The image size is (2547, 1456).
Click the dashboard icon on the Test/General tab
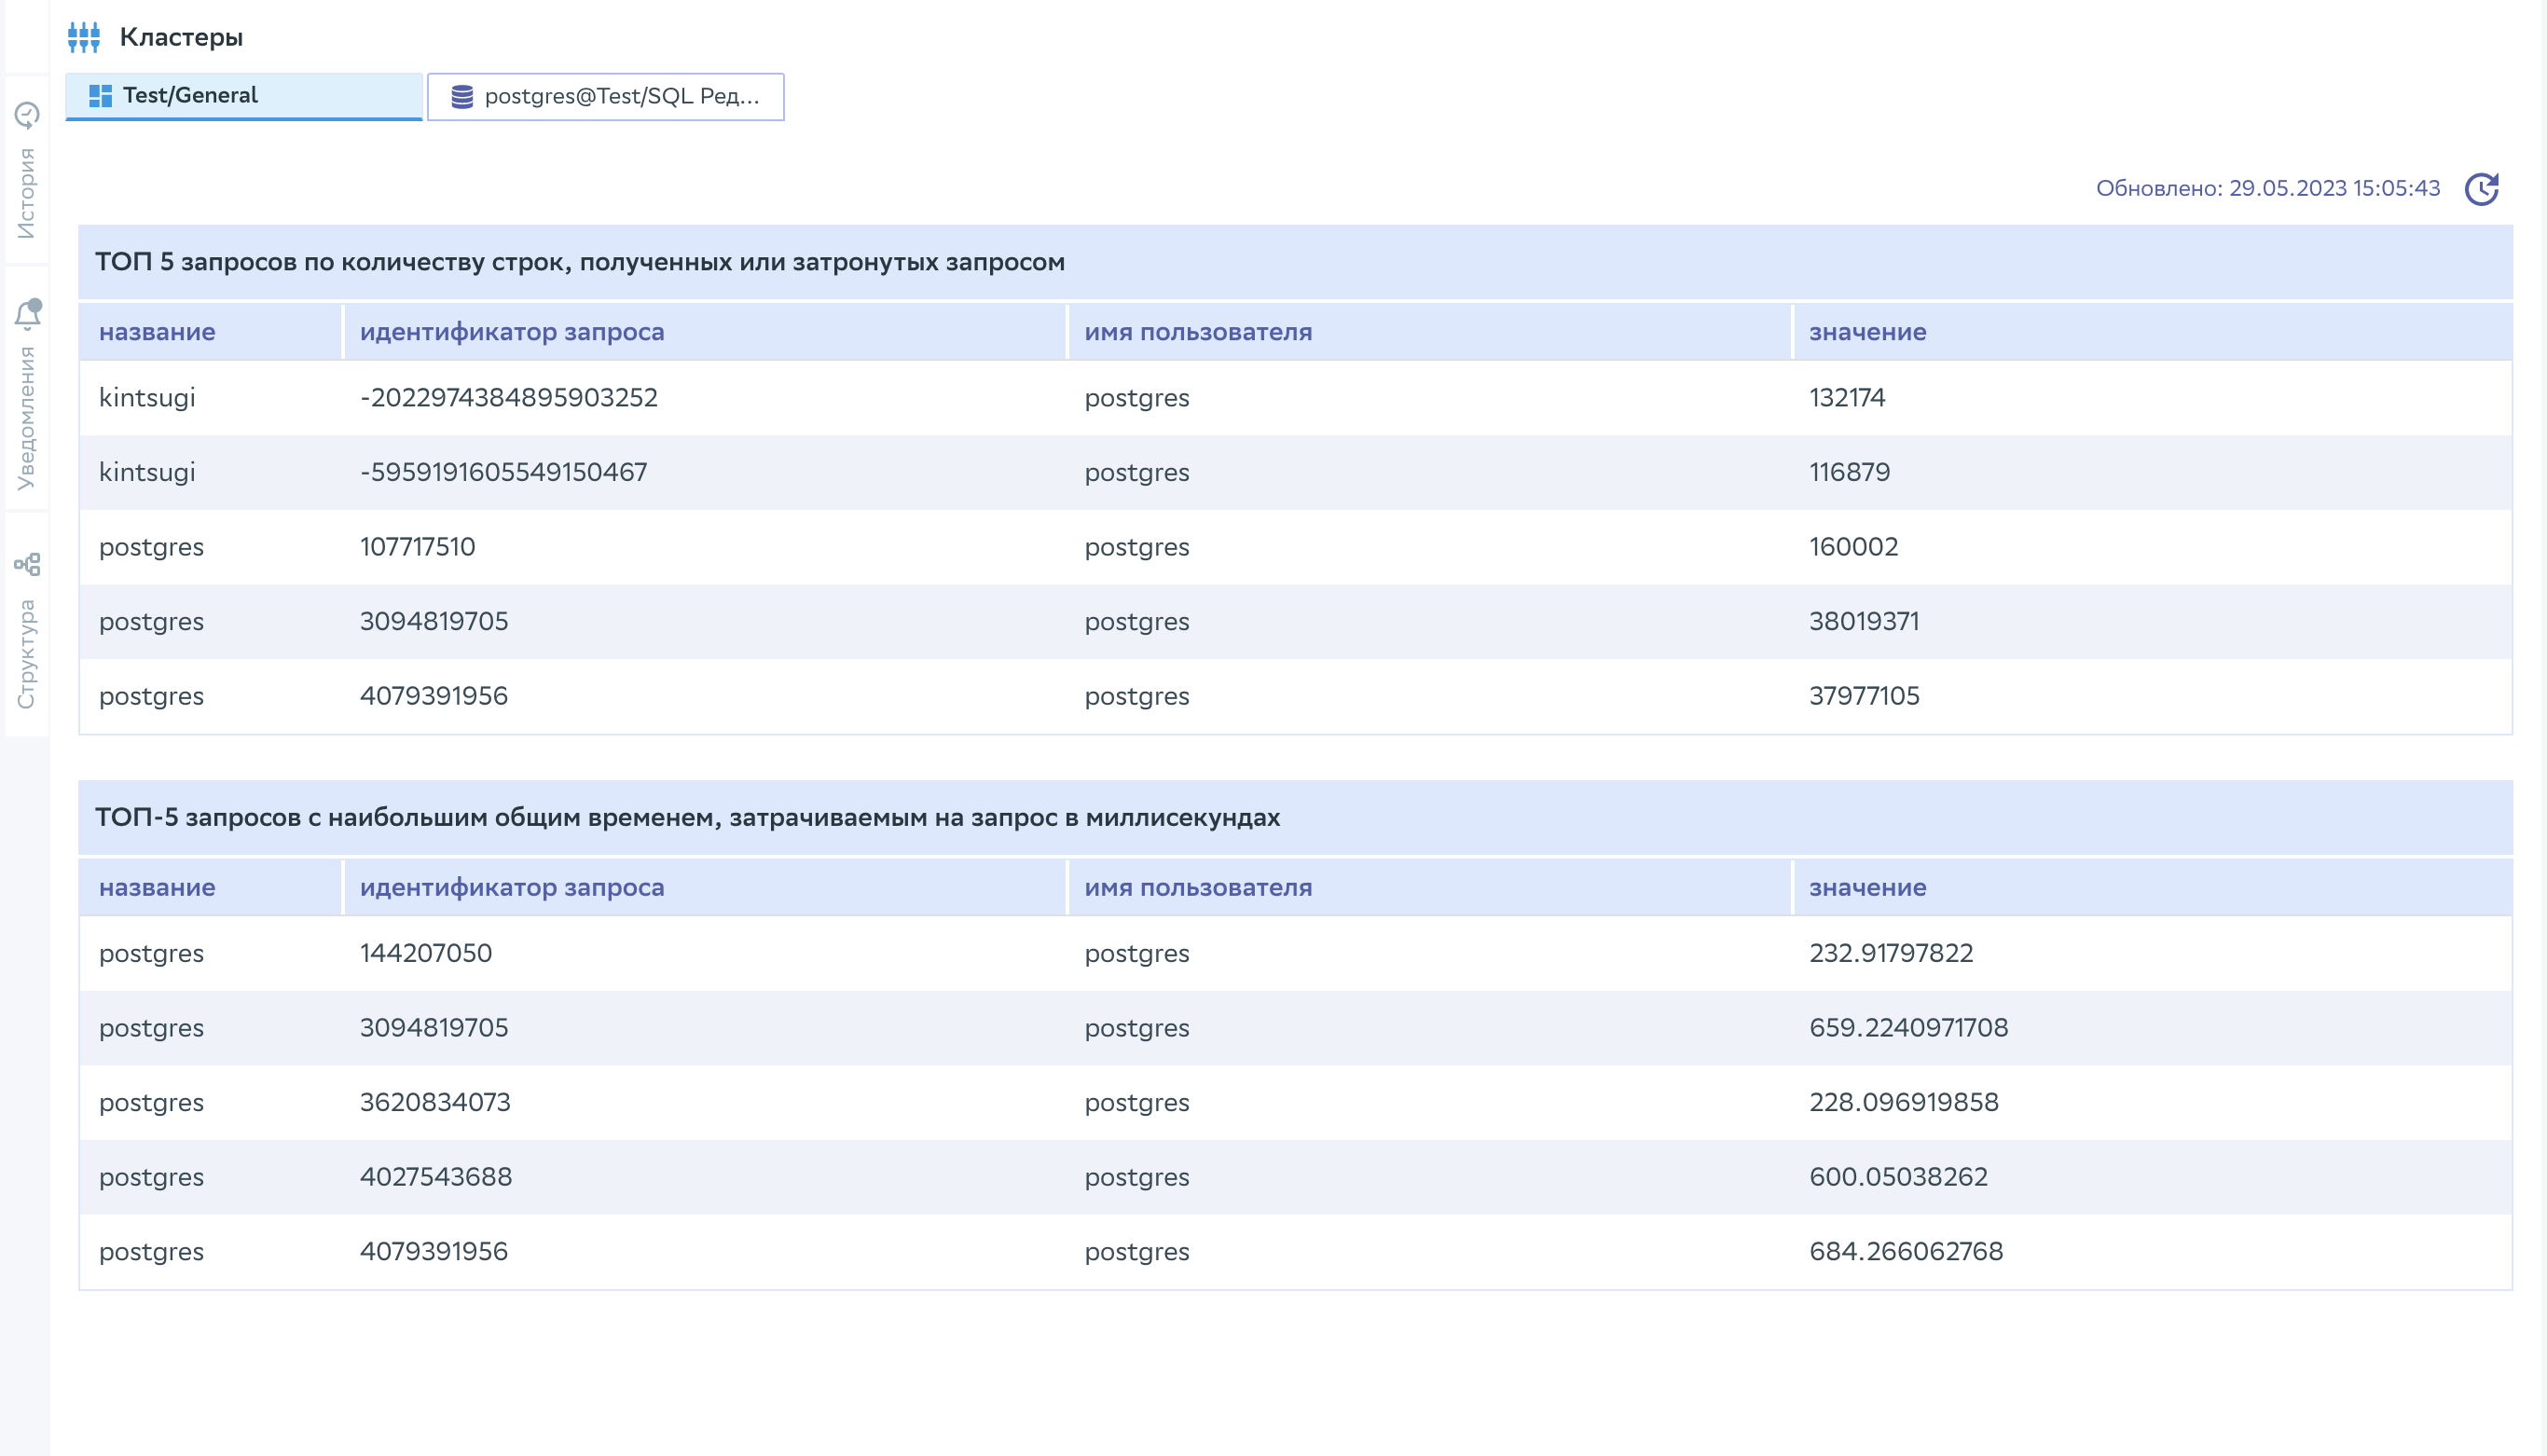[100, 96]
